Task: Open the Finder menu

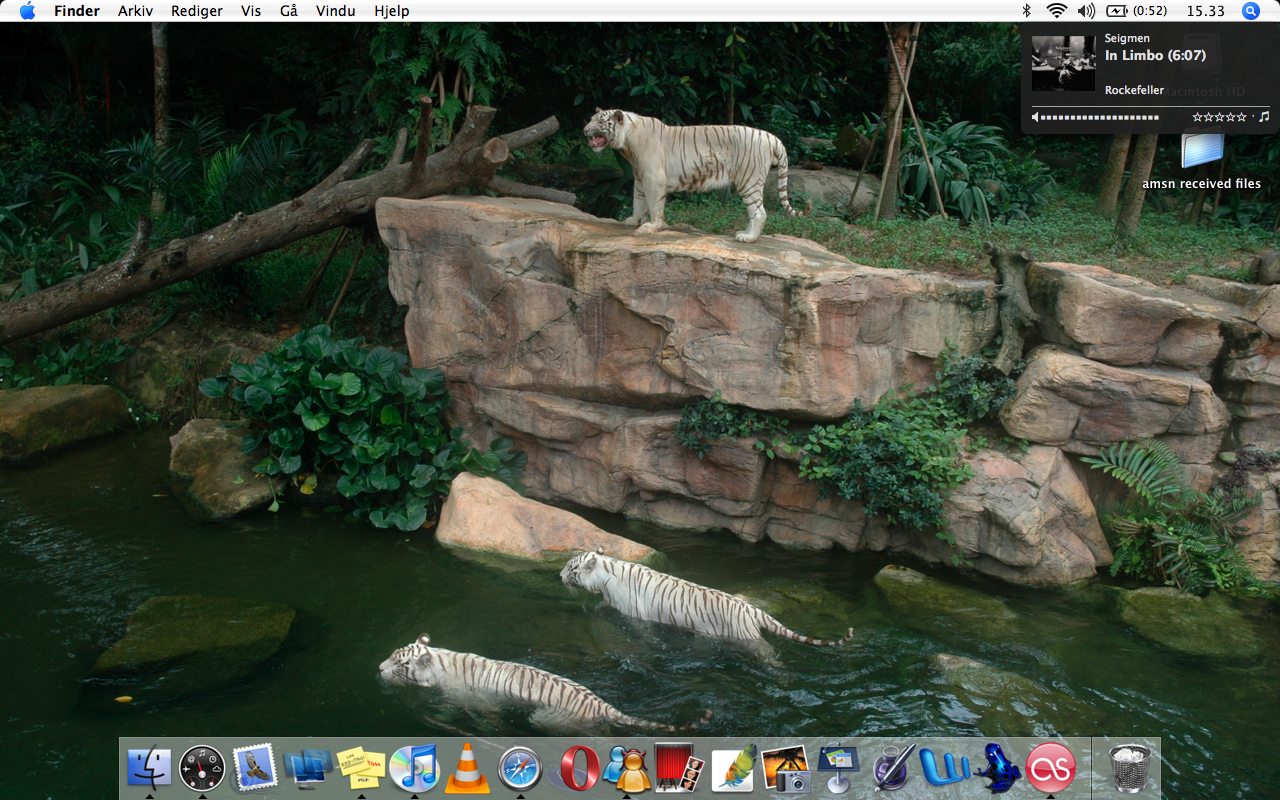Action: pyautogui.click(x=77, y=11)
